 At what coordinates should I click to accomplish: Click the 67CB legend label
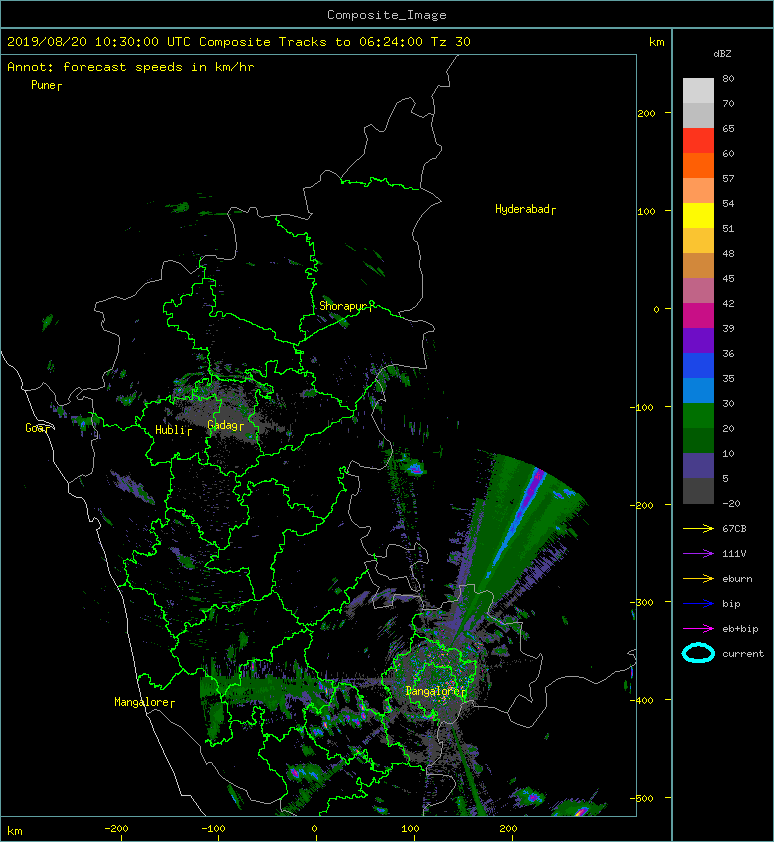click(x=734, y=529)
